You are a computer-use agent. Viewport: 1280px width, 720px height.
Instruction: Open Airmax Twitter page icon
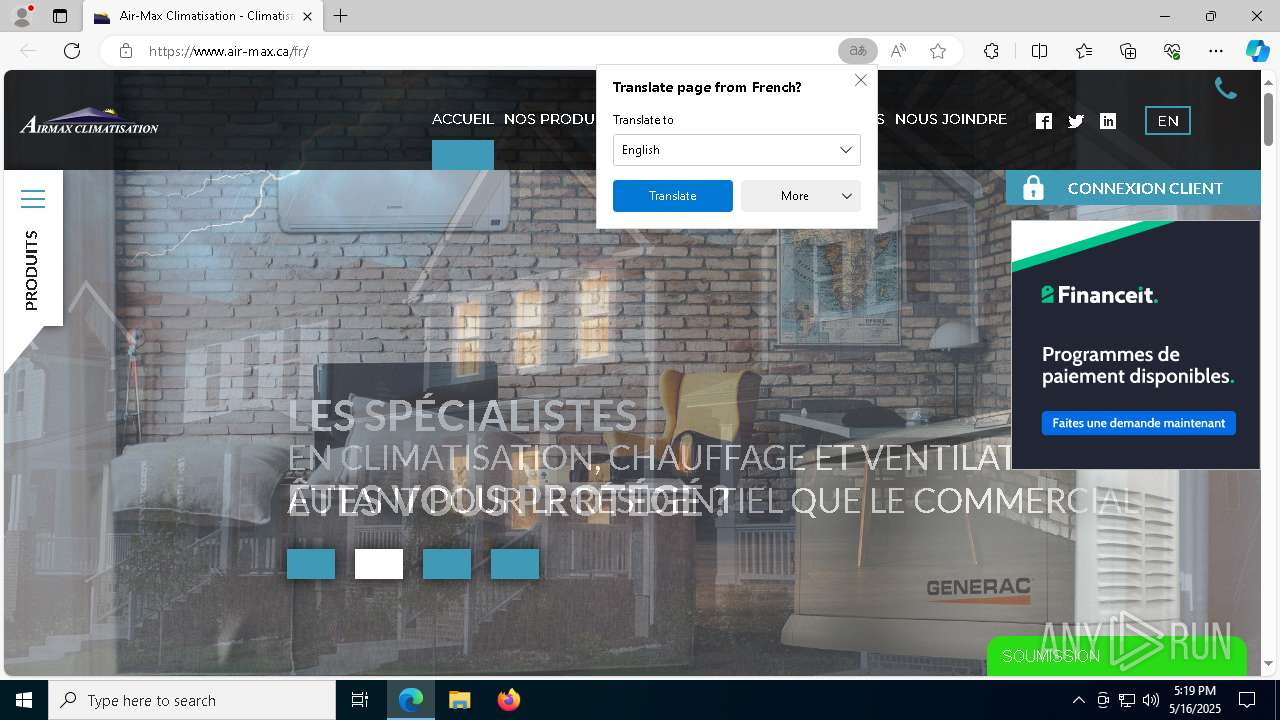pos(1076,121)
